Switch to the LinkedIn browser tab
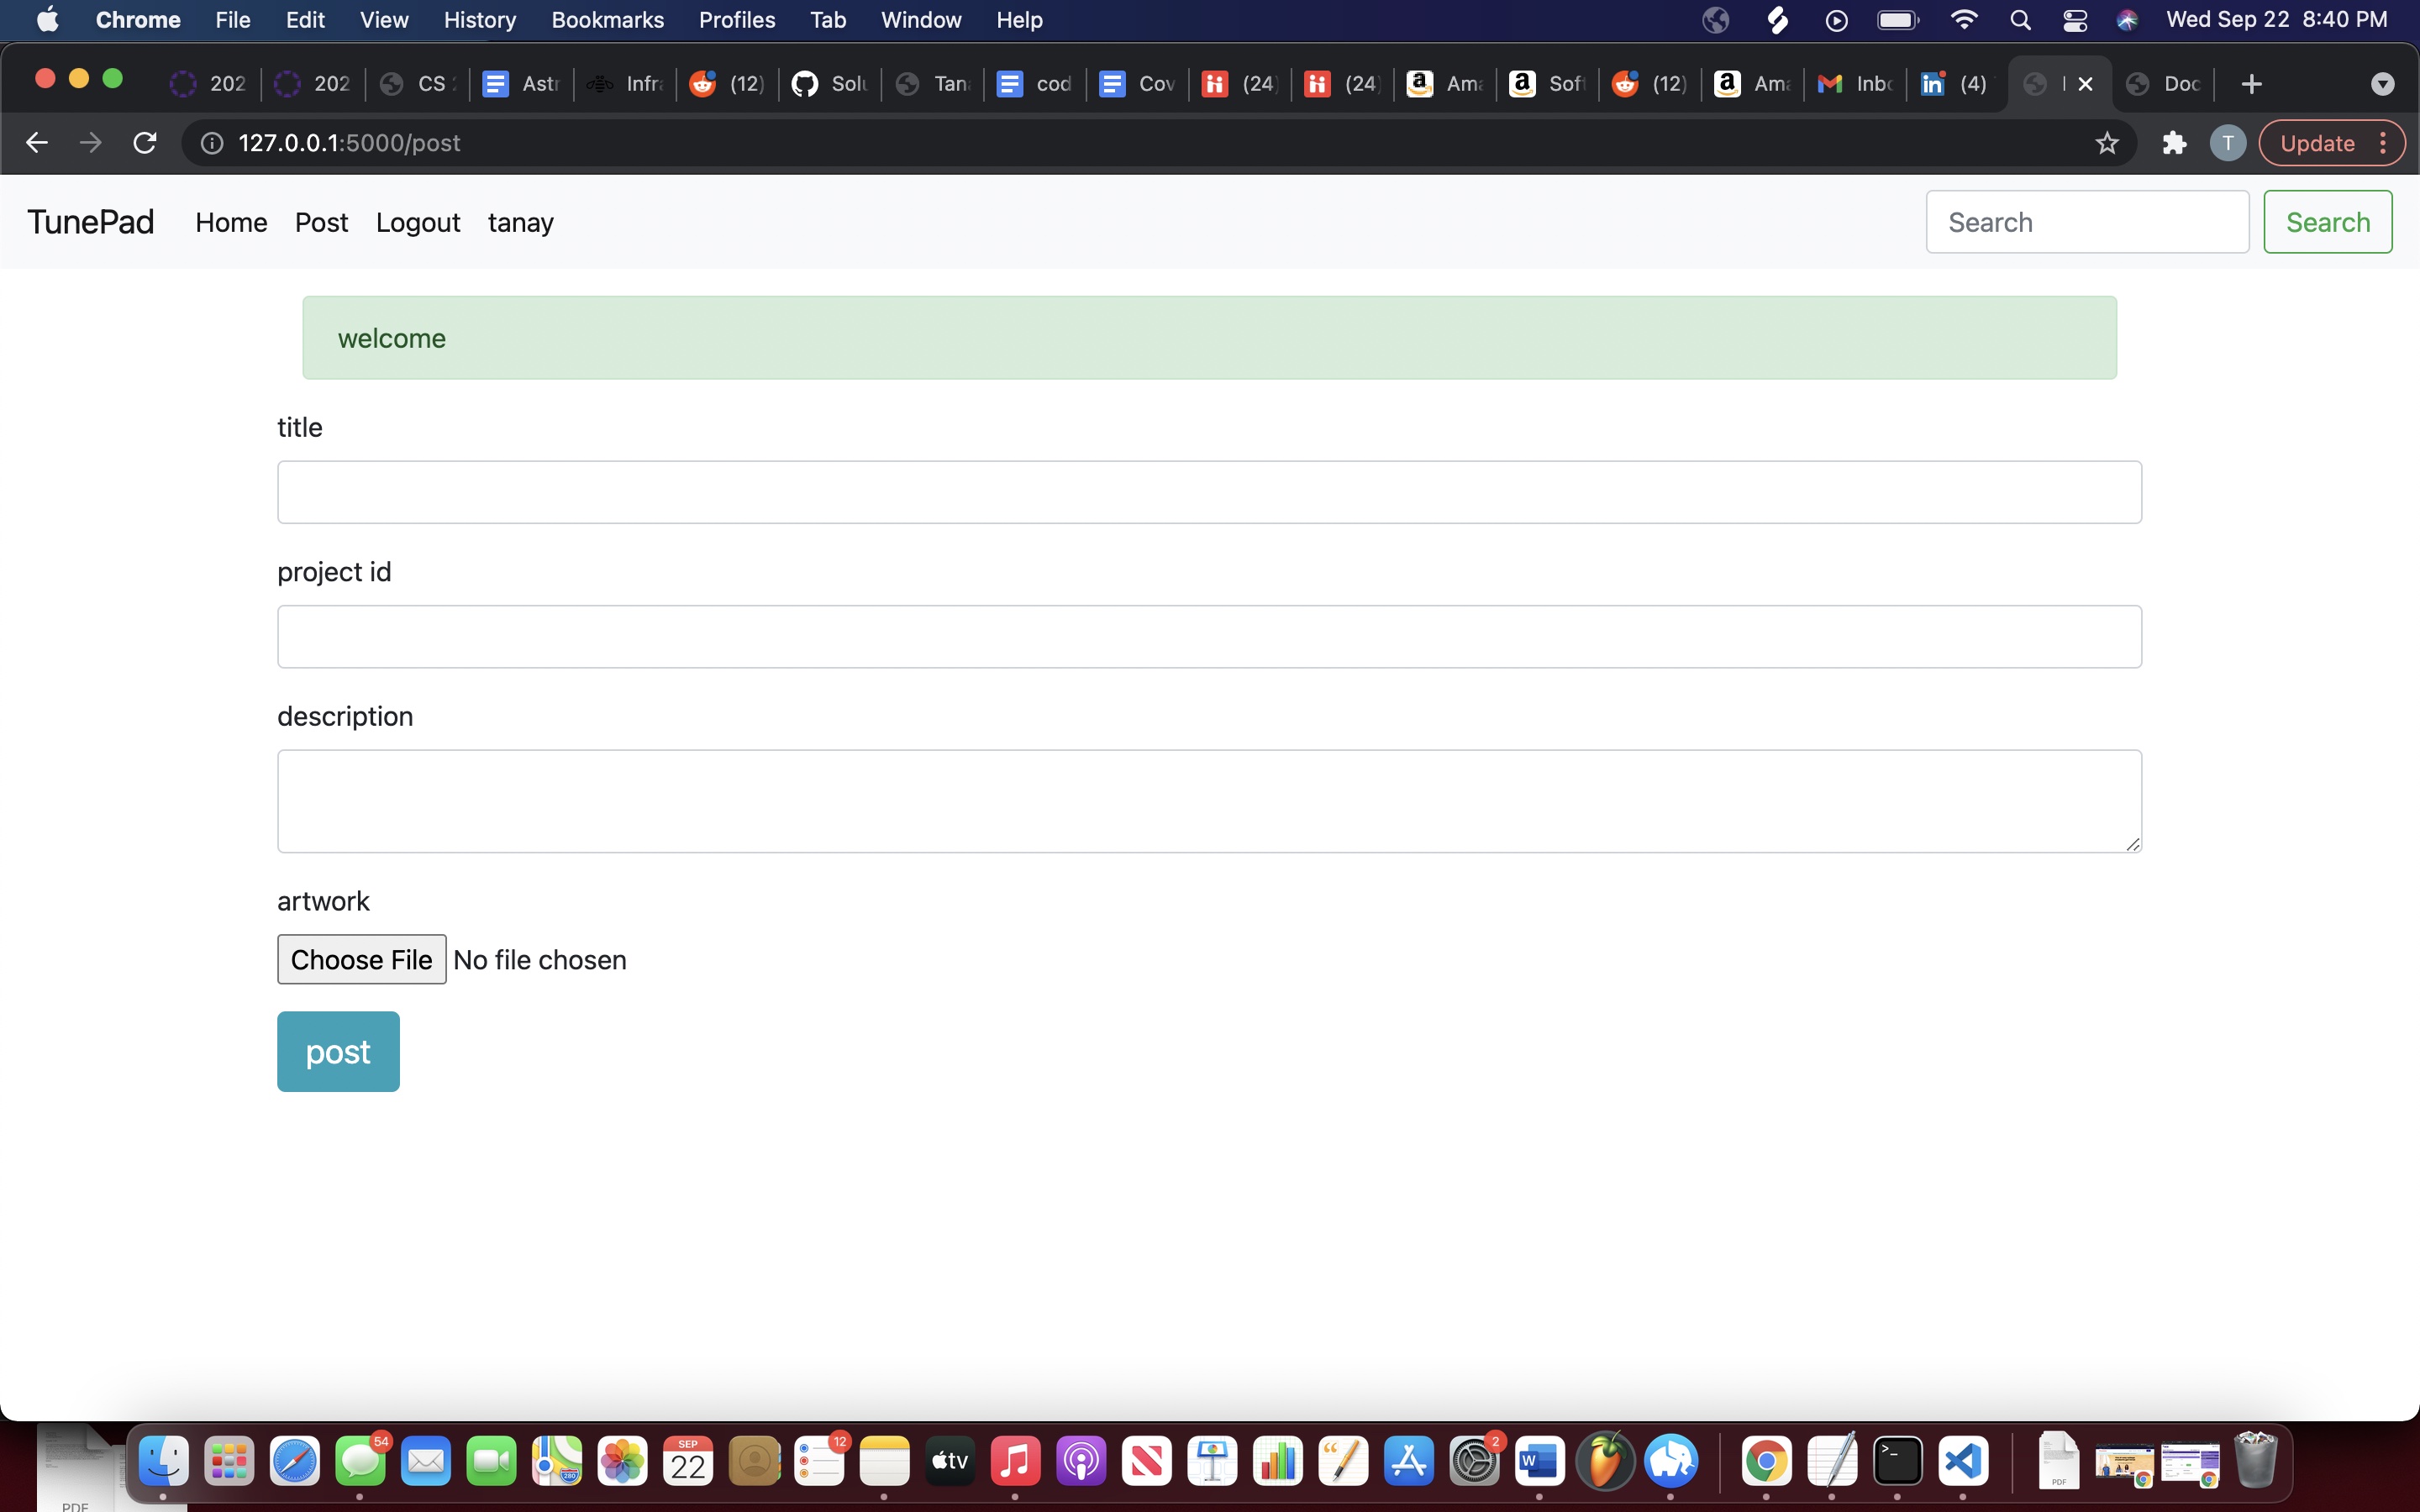Image resolution: width=2420 pixels, height=1512 pixels. click(x=1951, y=84)
